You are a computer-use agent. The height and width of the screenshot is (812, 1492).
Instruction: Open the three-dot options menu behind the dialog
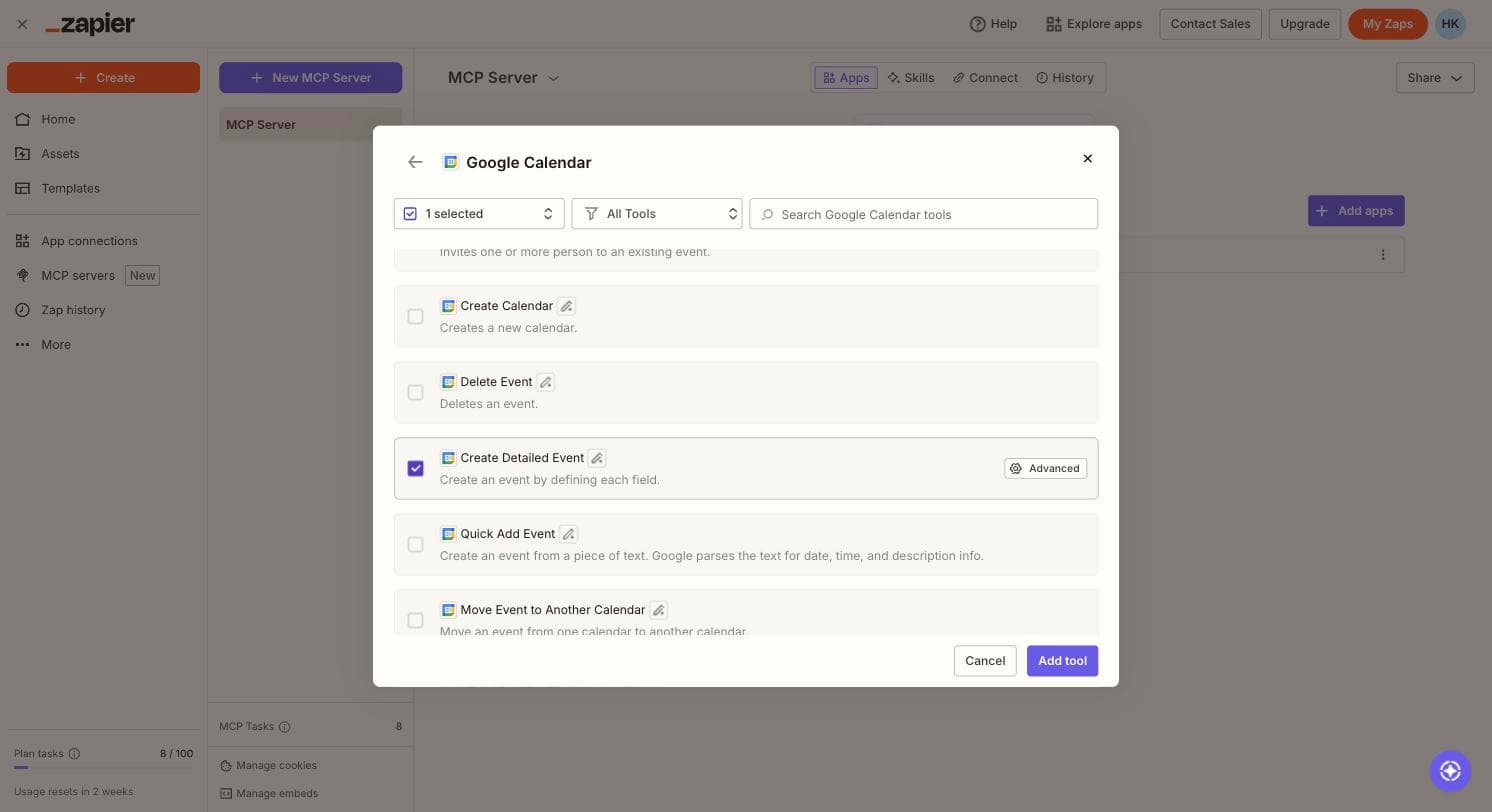1383,255
